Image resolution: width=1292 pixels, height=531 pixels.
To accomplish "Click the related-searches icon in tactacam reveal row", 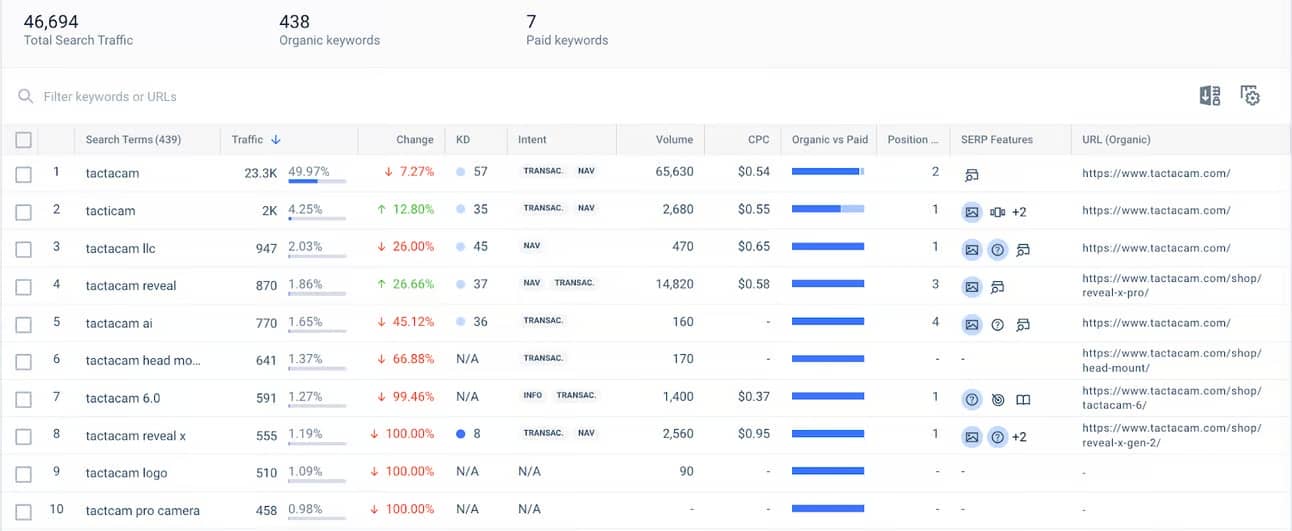I will click(997, 287).
